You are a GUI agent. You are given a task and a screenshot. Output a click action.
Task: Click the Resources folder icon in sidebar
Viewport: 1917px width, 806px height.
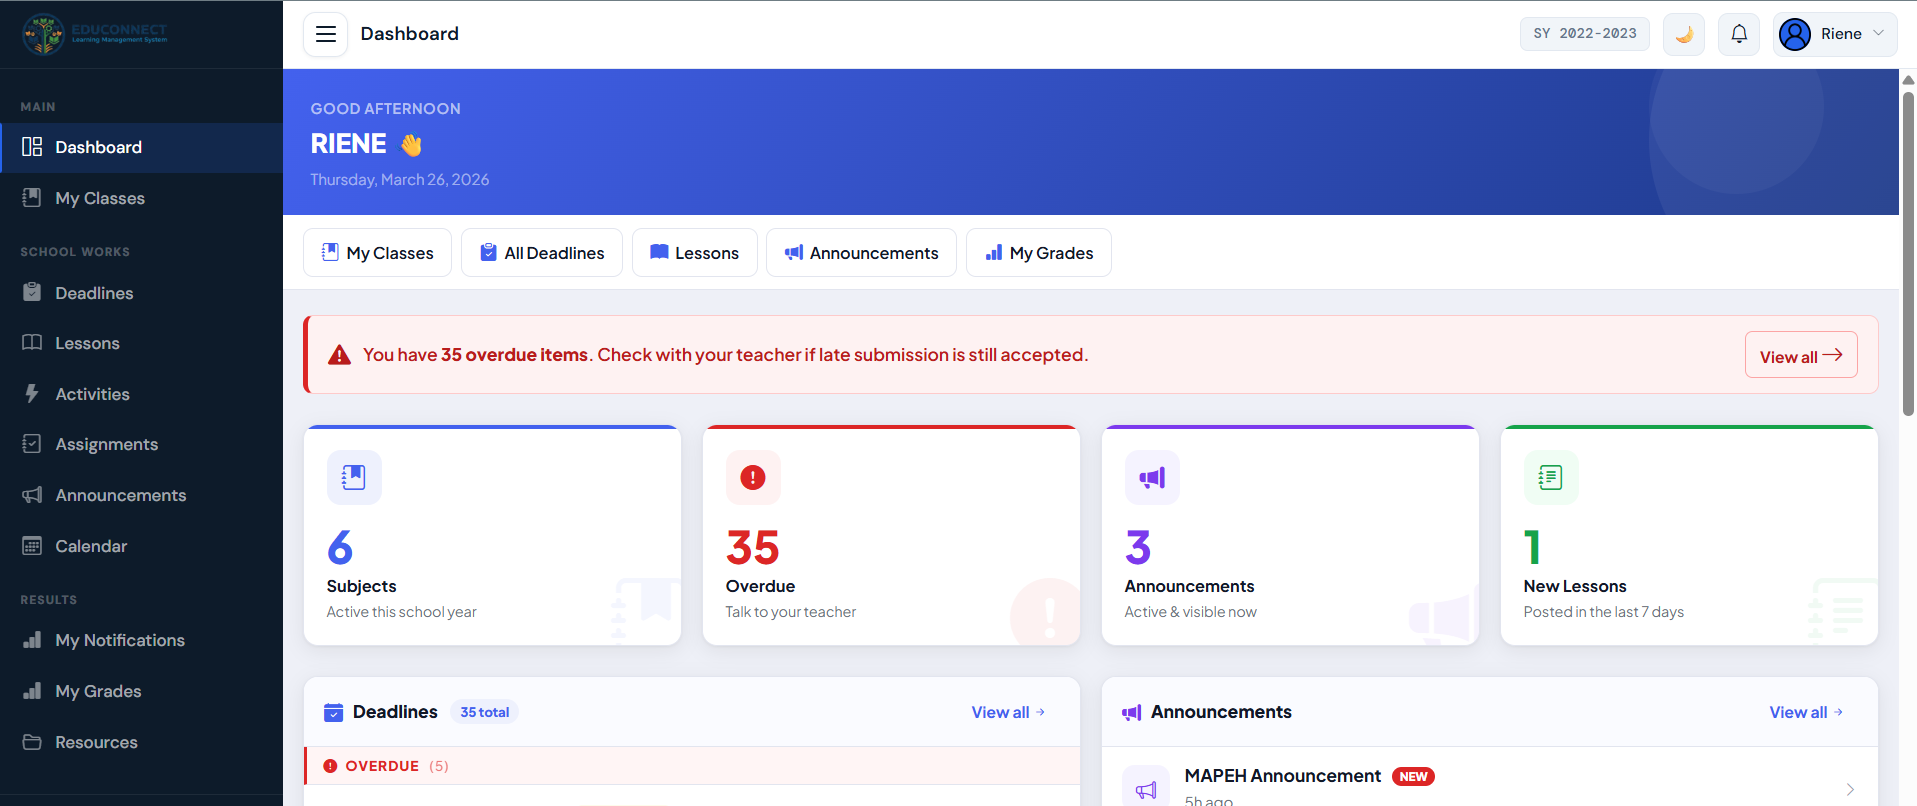coord(32,742)
